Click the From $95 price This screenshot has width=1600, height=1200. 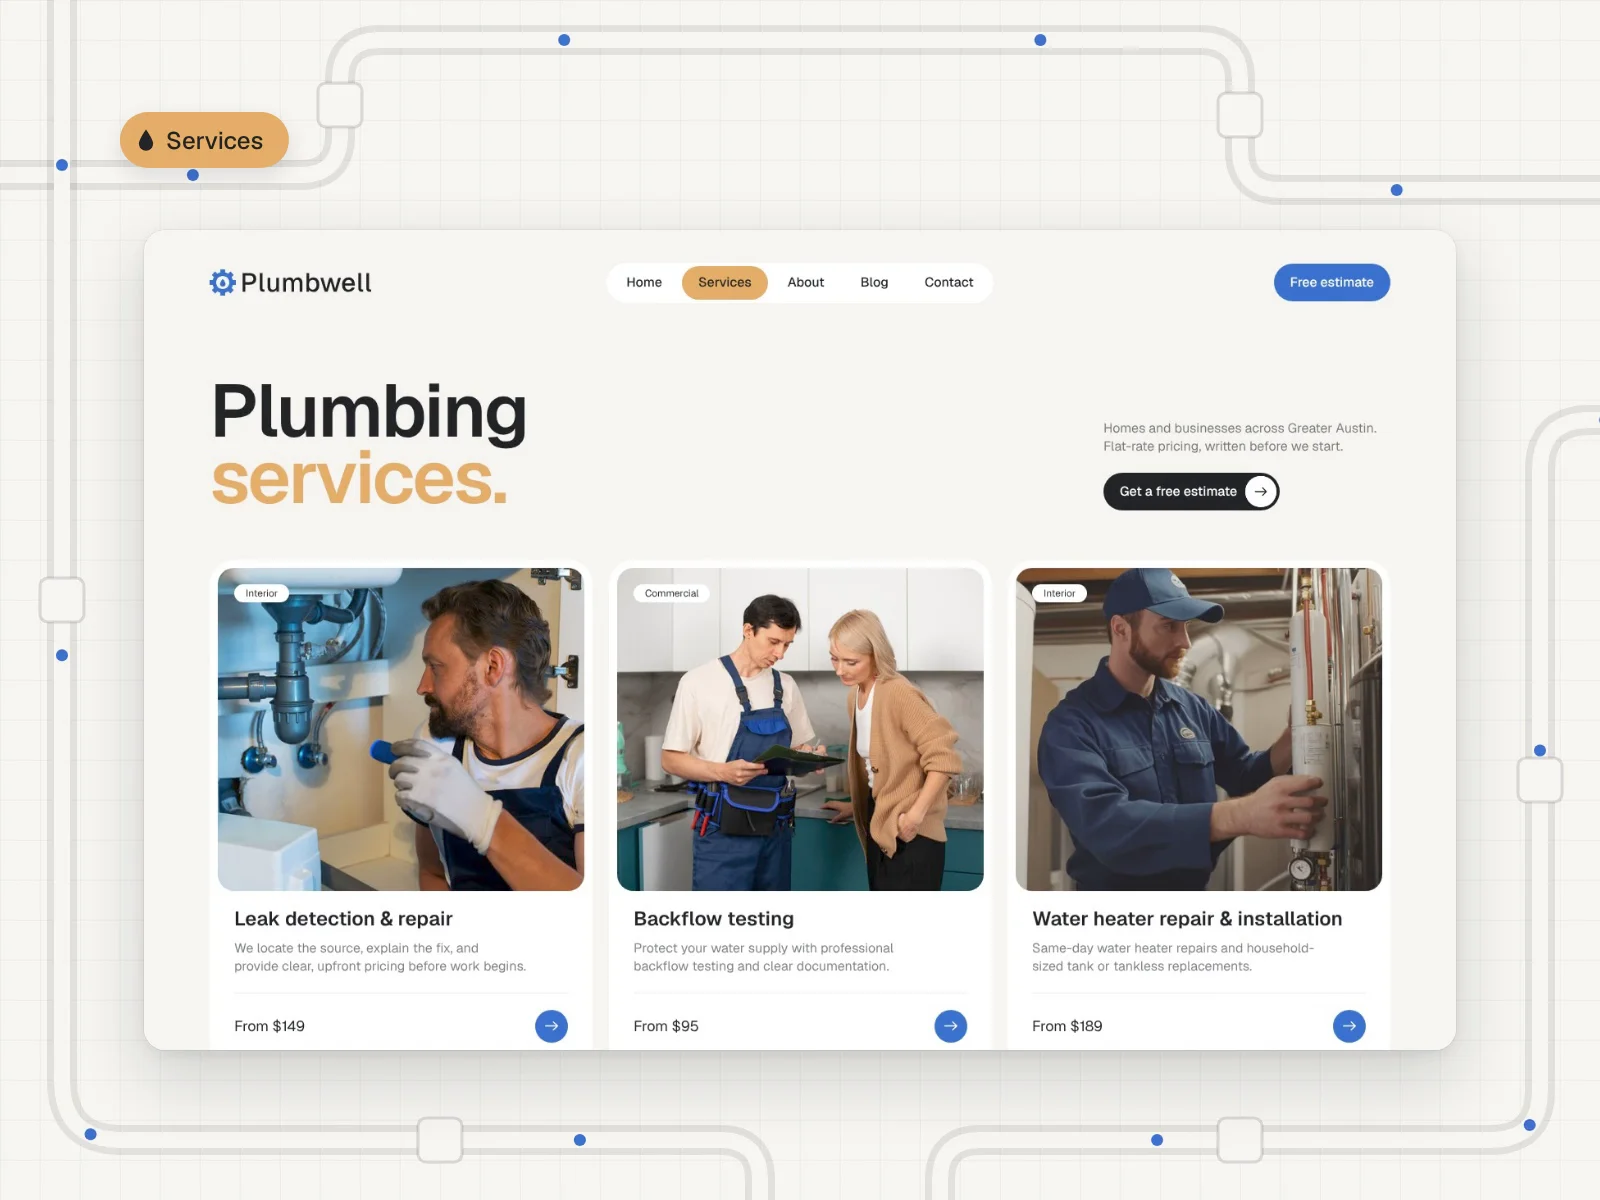pyautogui.click(x=666, y=1026)
